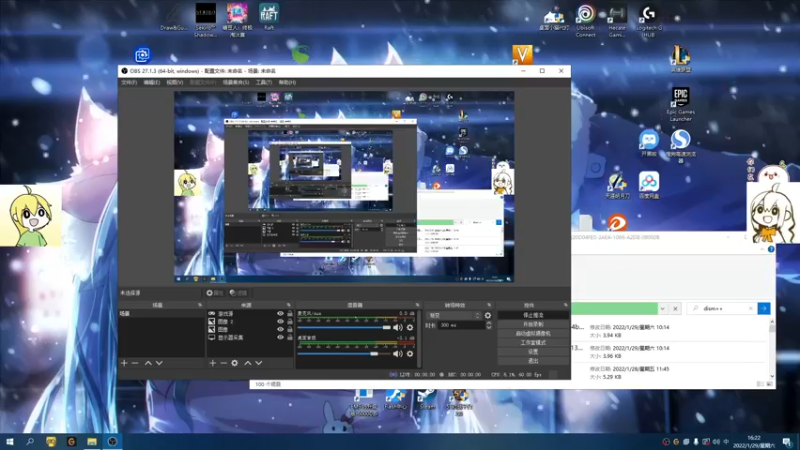This screenshot has height=450, width=800.
Task: Pop out the Scene Transitions dock panel
Action: tap(489, 305)
